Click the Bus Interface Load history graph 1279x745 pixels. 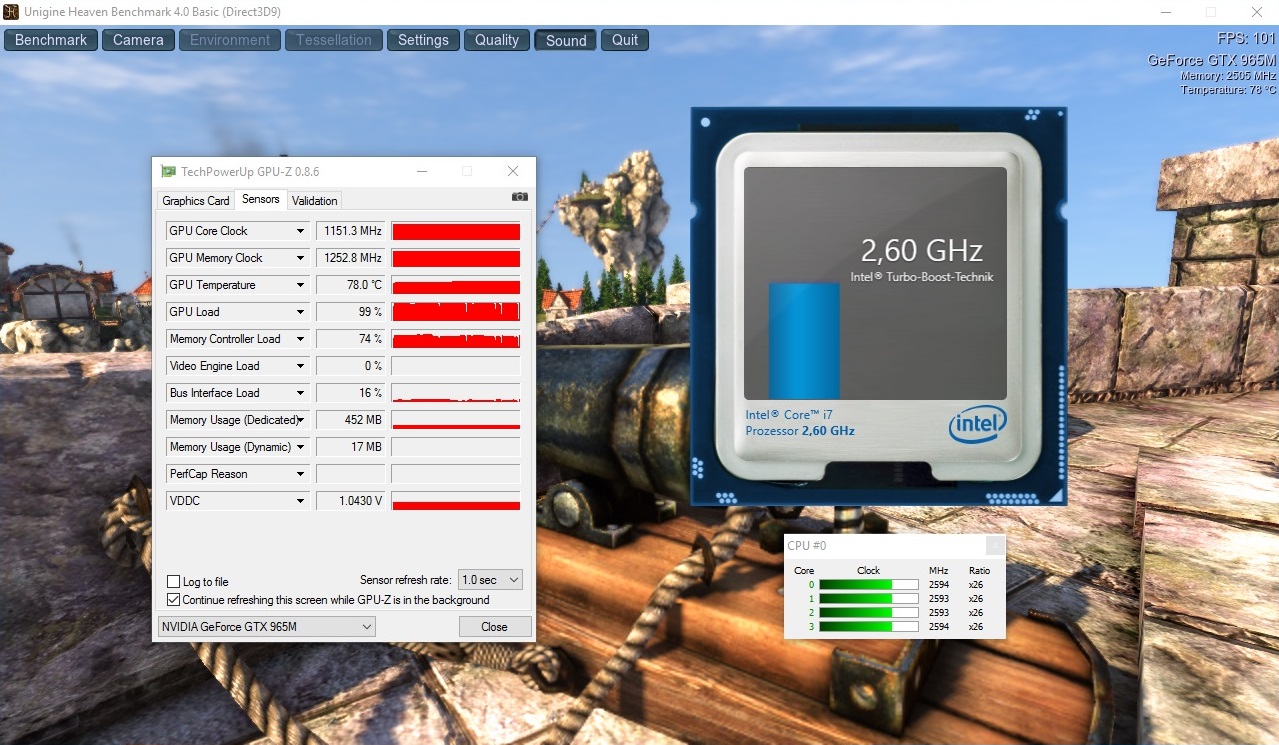tap(456, 393)
